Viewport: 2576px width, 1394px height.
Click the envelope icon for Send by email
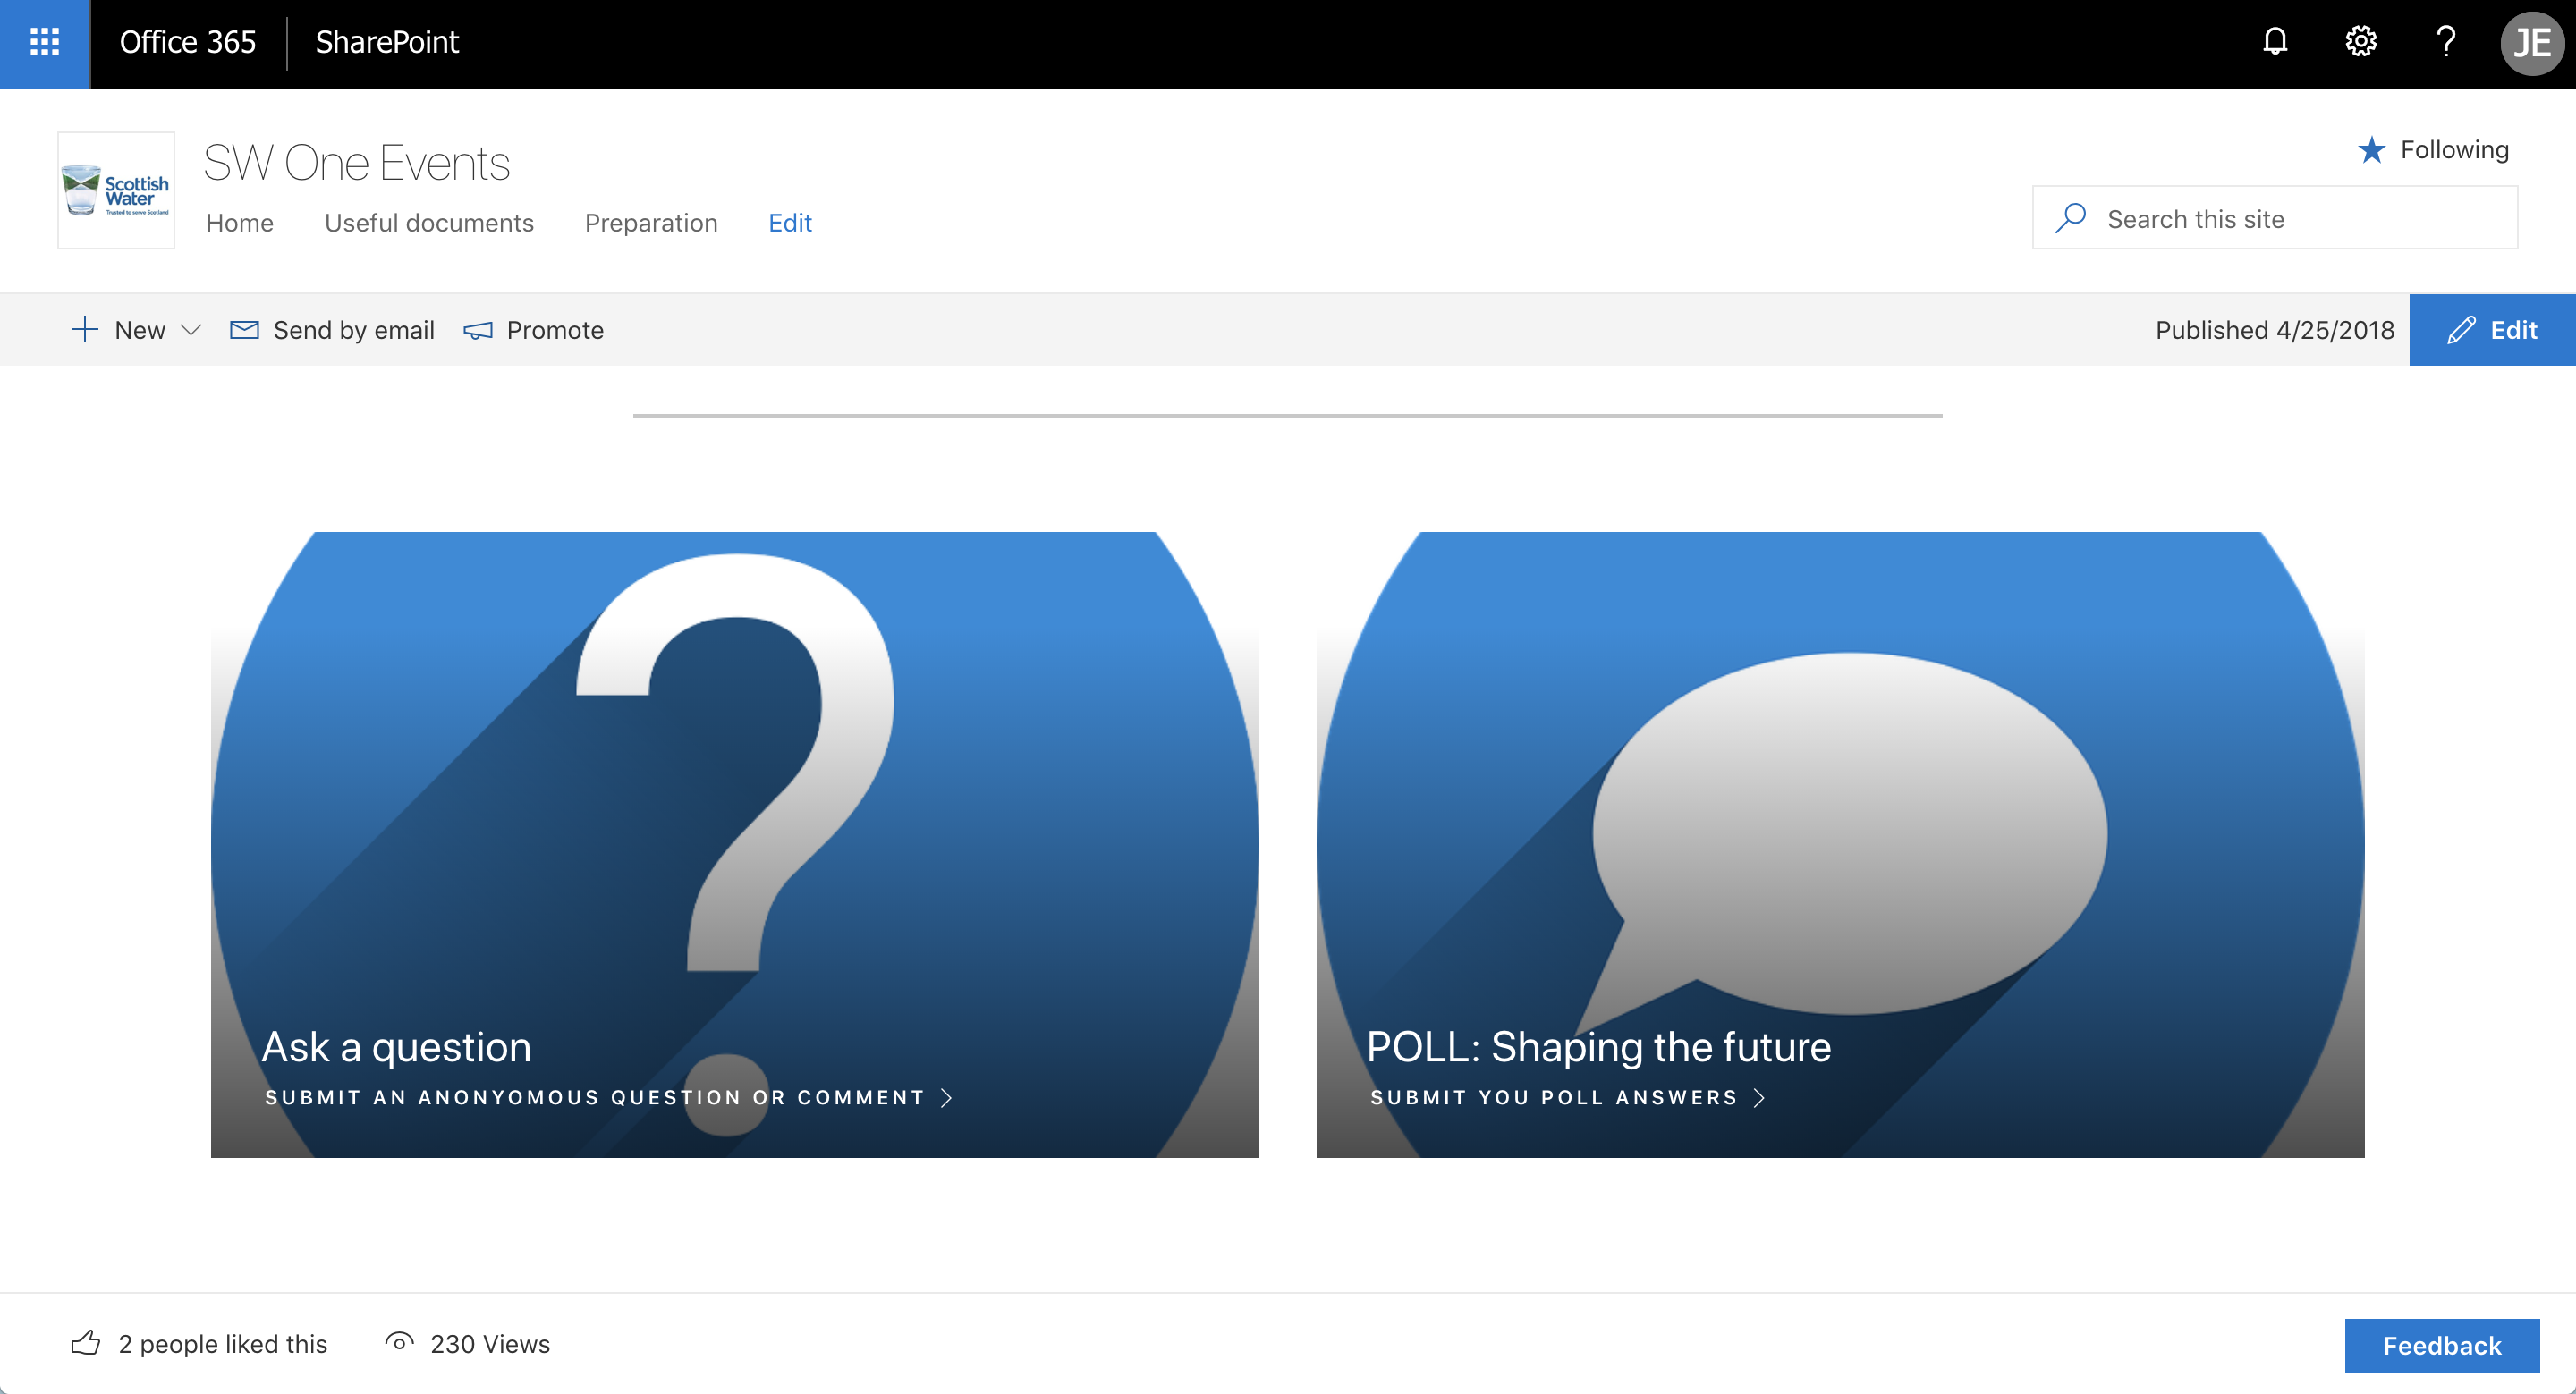pyautogui.click(x=244, y=330)
